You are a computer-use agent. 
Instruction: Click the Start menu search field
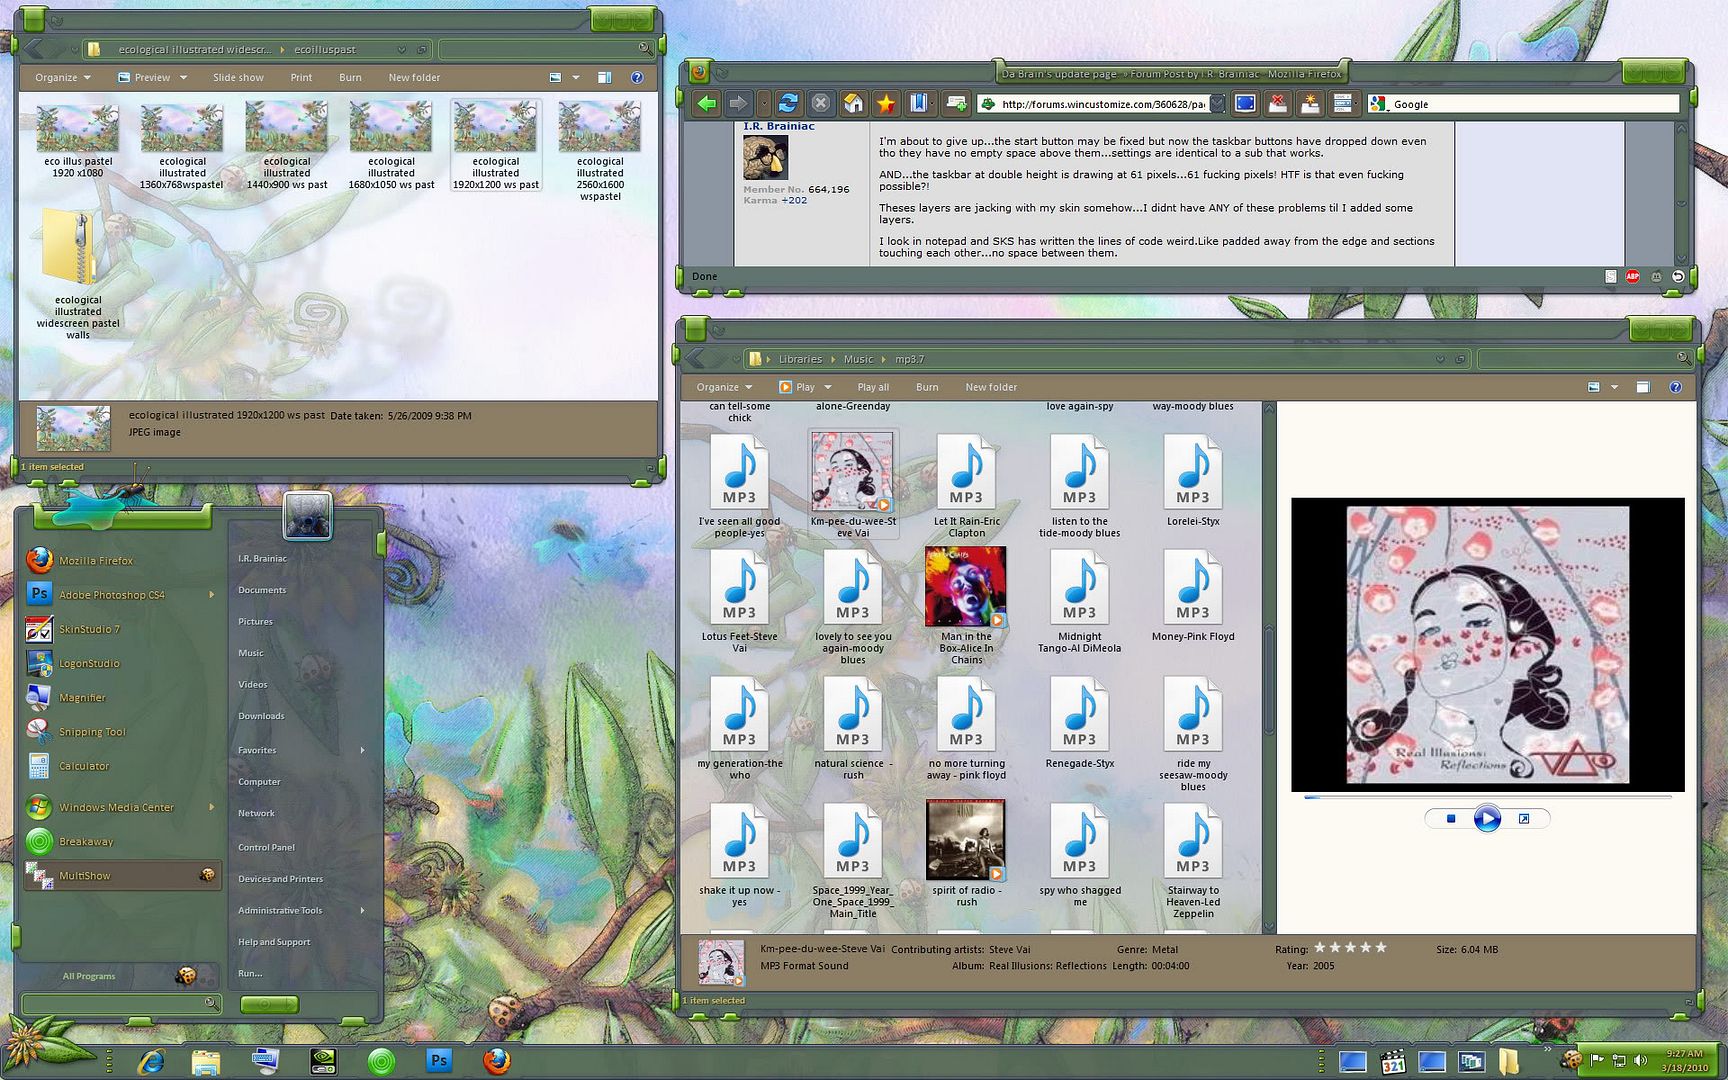(120, 1003)
